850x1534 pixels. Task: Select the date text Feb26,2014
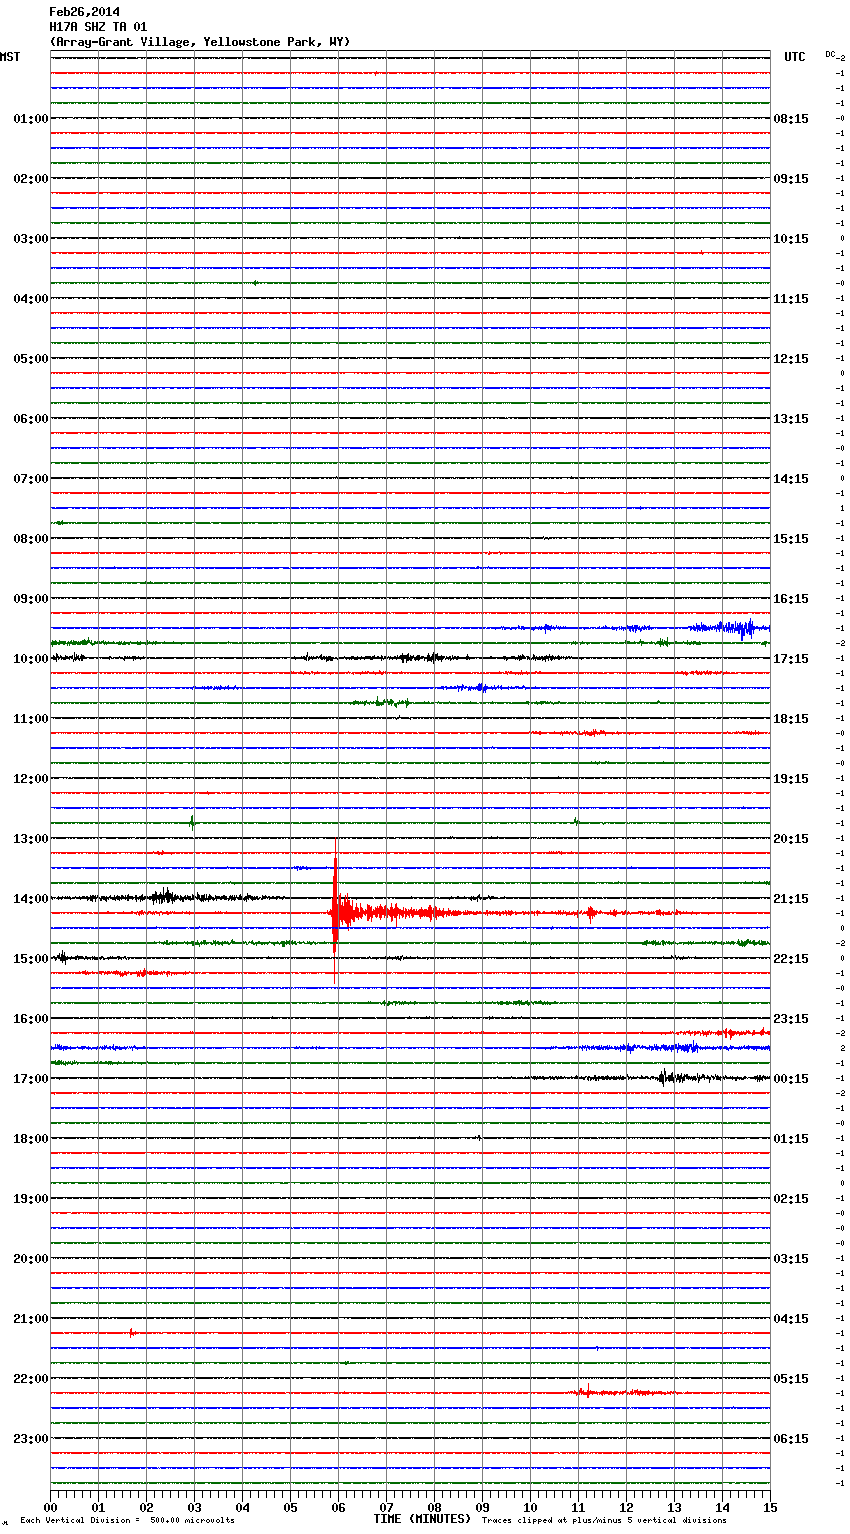pos(84,12)
